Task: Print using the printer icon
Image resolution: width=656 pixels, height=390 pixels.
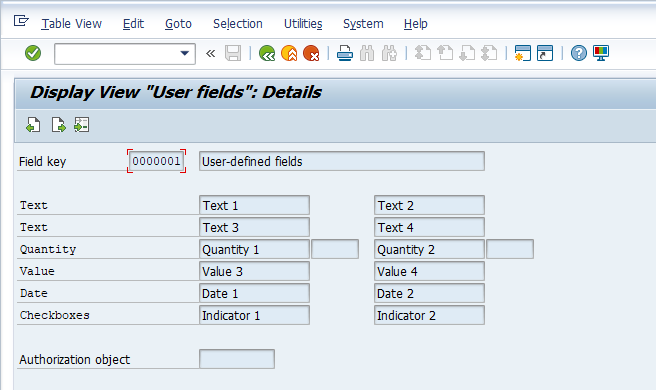Action: point(345,53)
